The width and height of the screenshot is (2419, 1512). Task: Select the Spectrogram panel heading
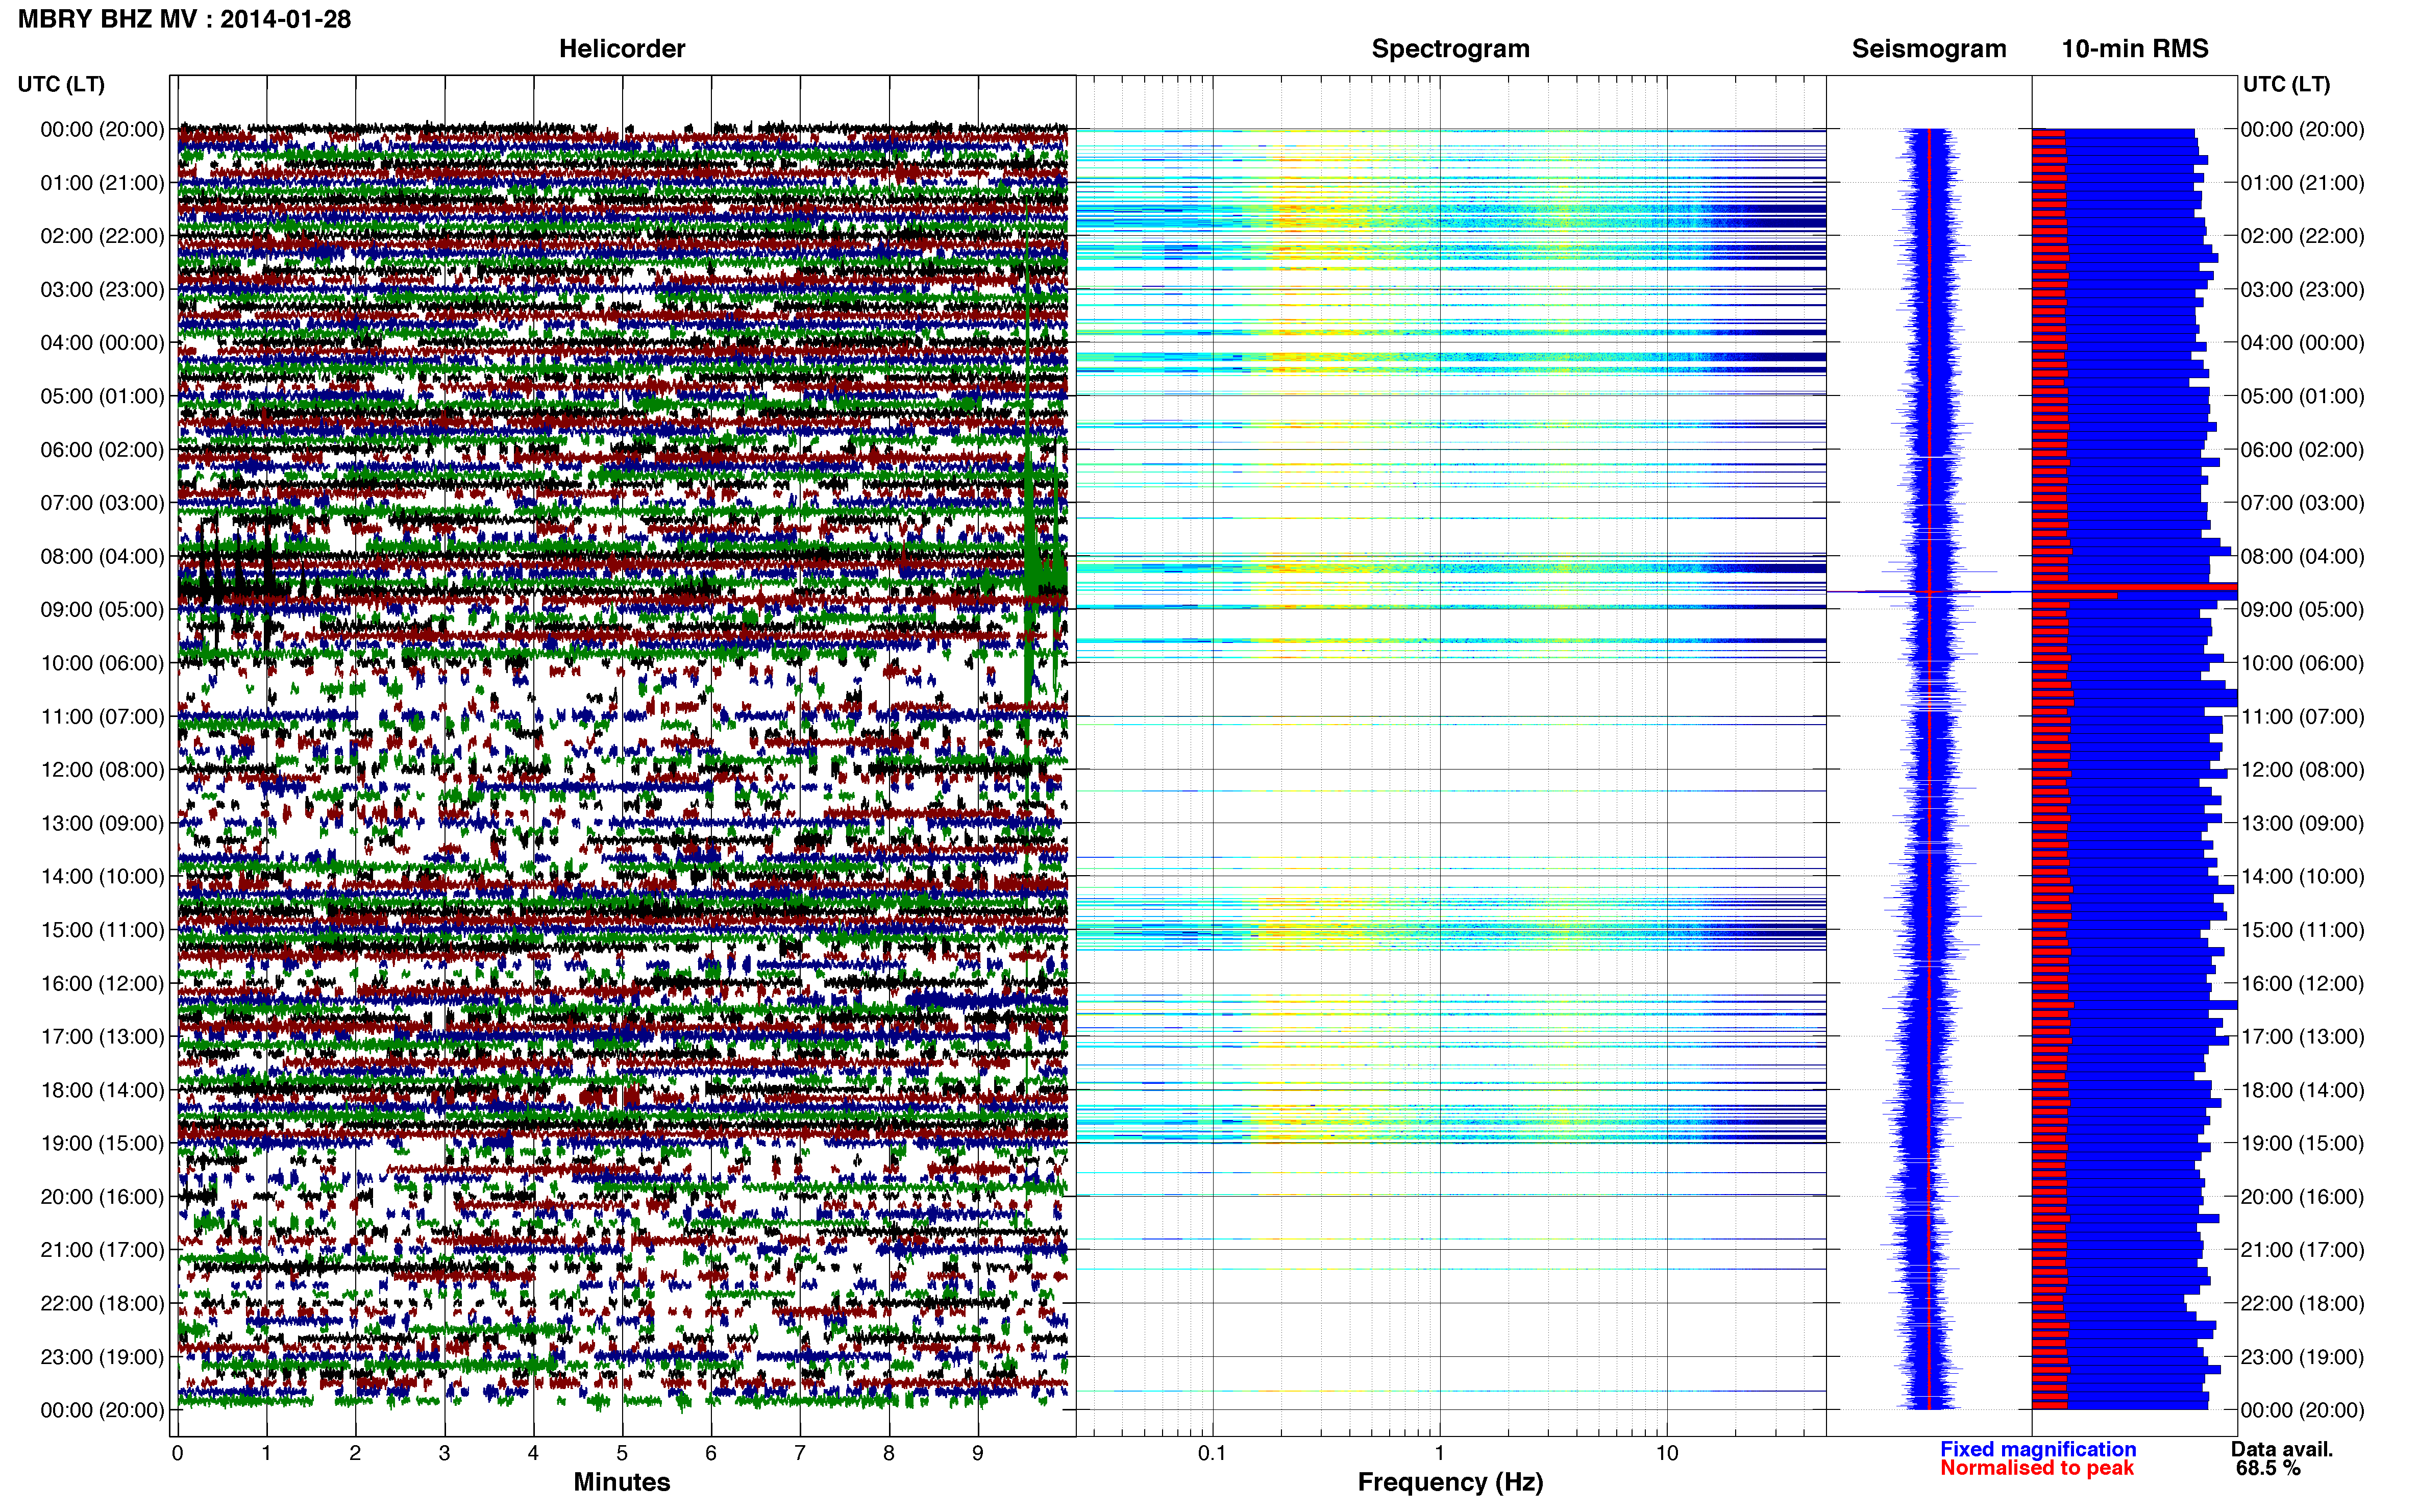[1450, 49]
